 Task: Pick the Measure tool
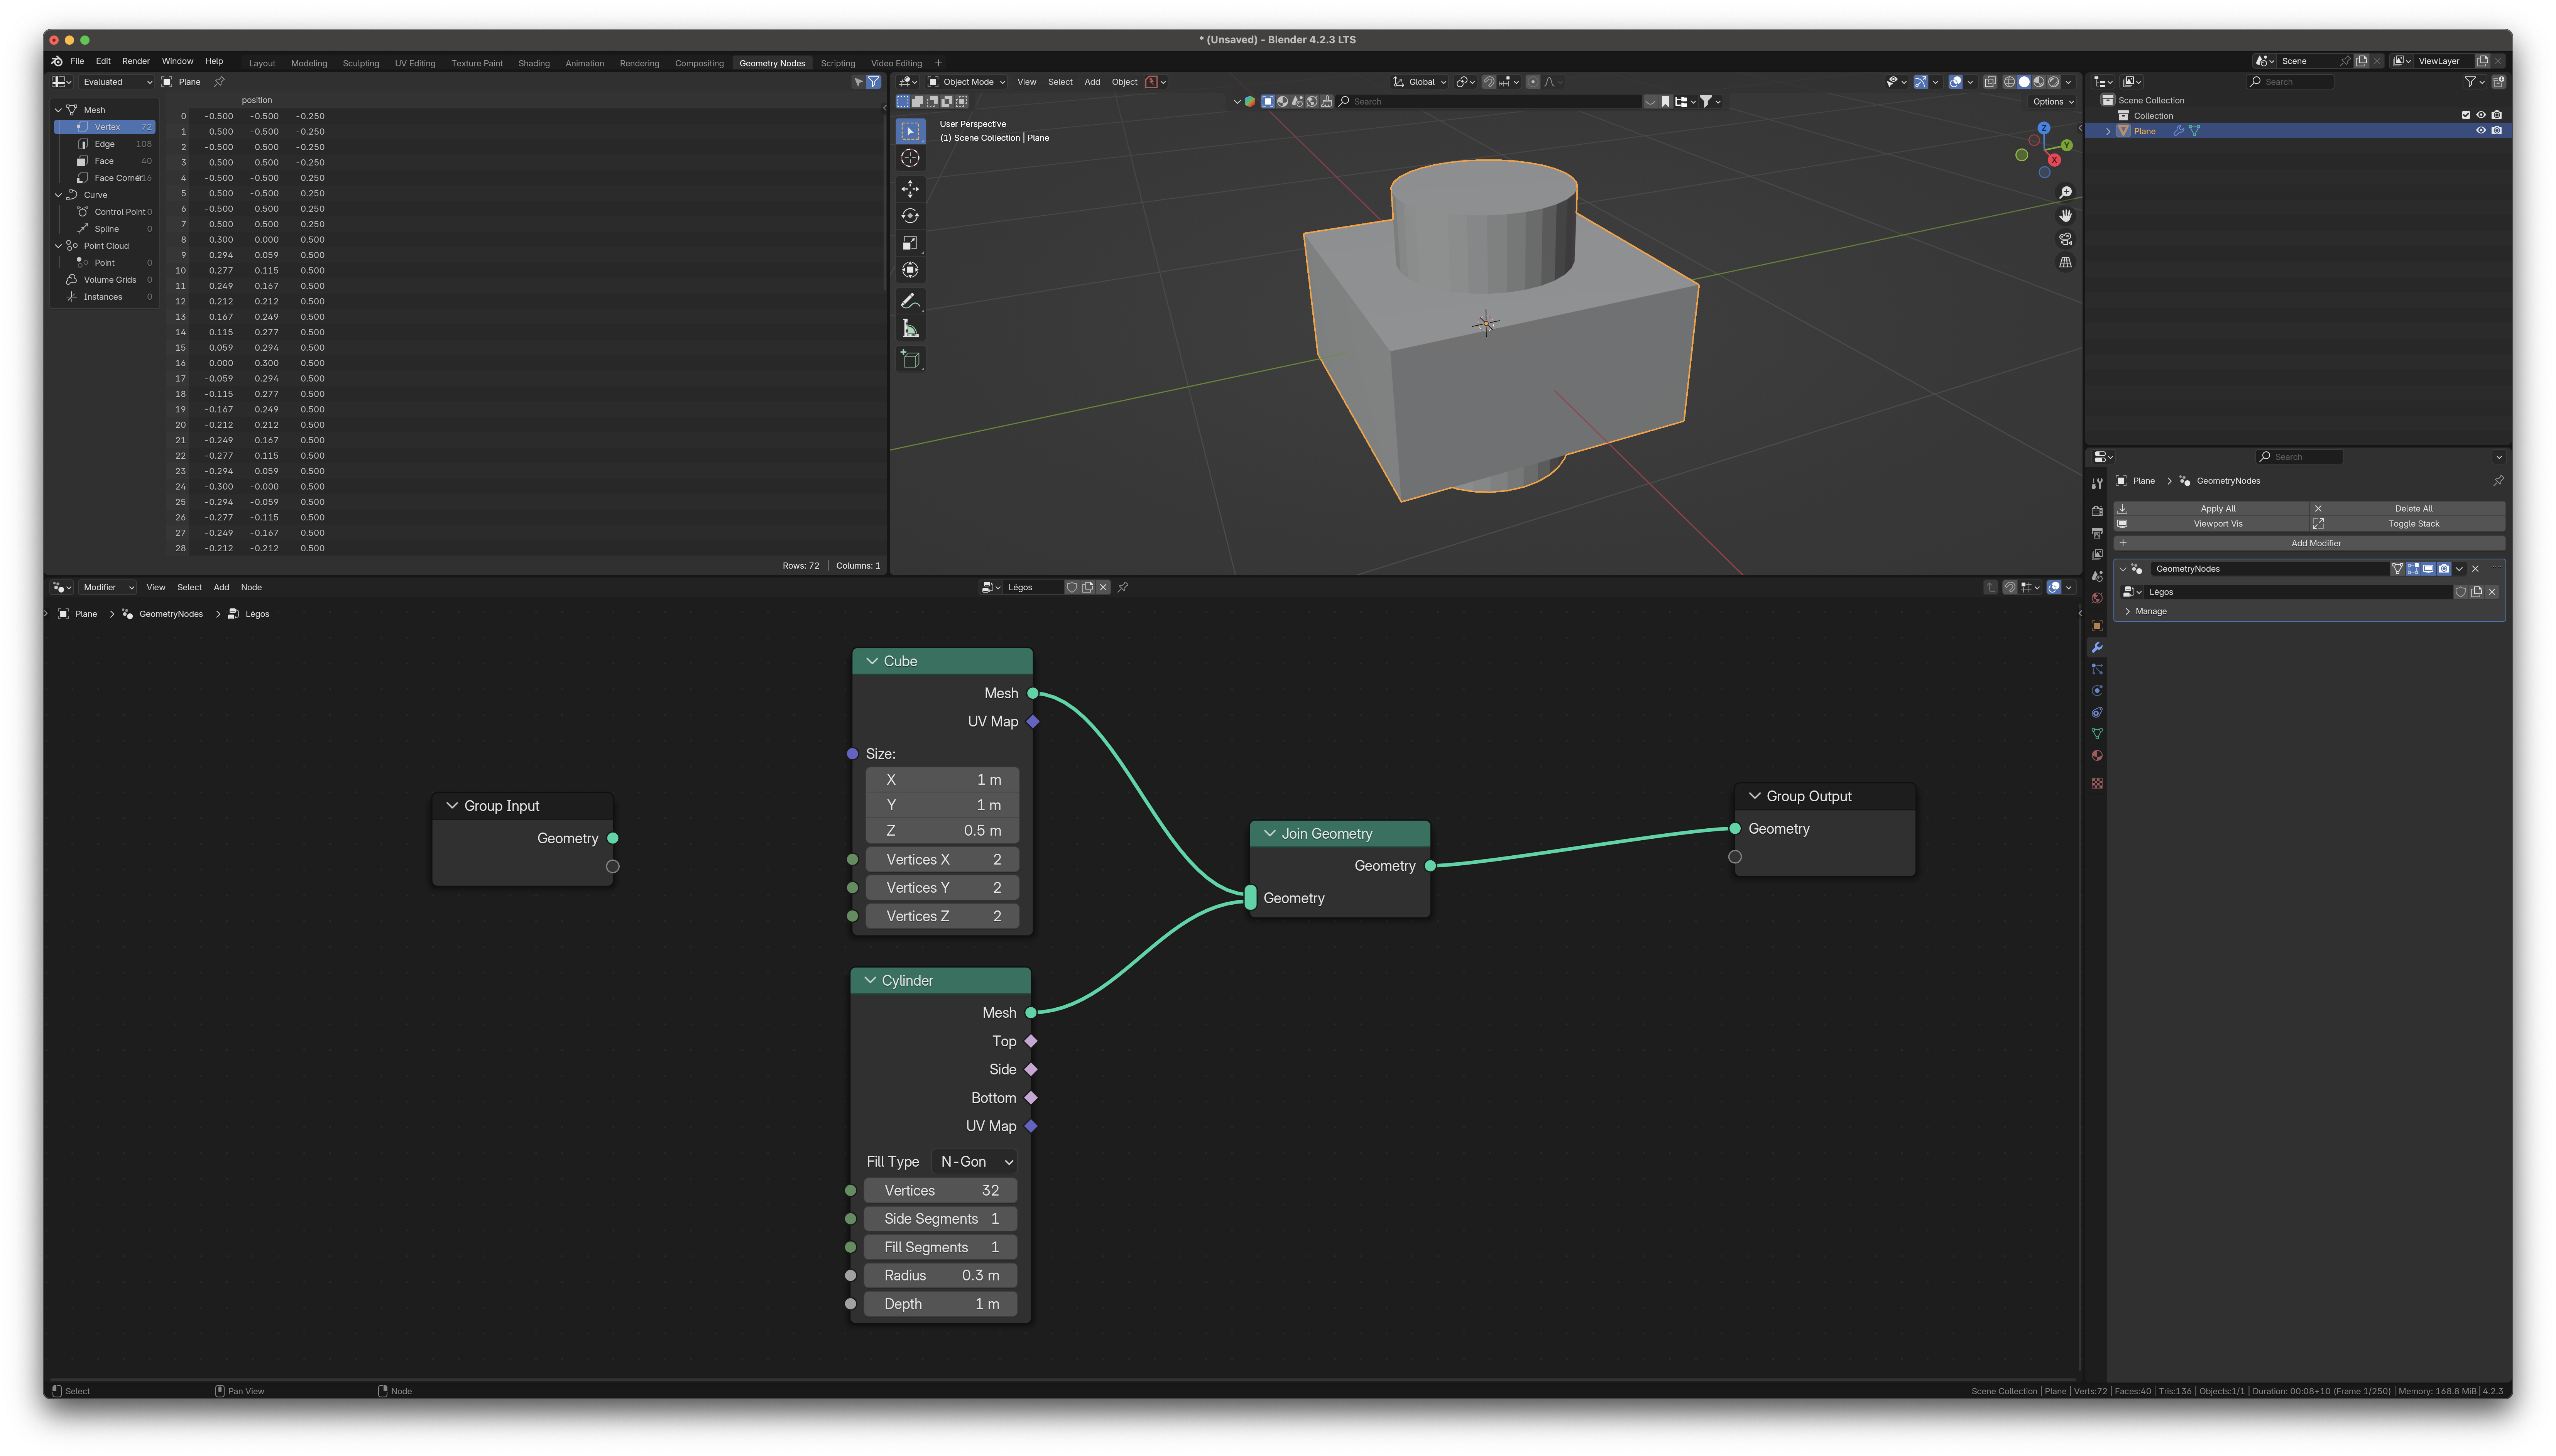click(x=910, y=328)
